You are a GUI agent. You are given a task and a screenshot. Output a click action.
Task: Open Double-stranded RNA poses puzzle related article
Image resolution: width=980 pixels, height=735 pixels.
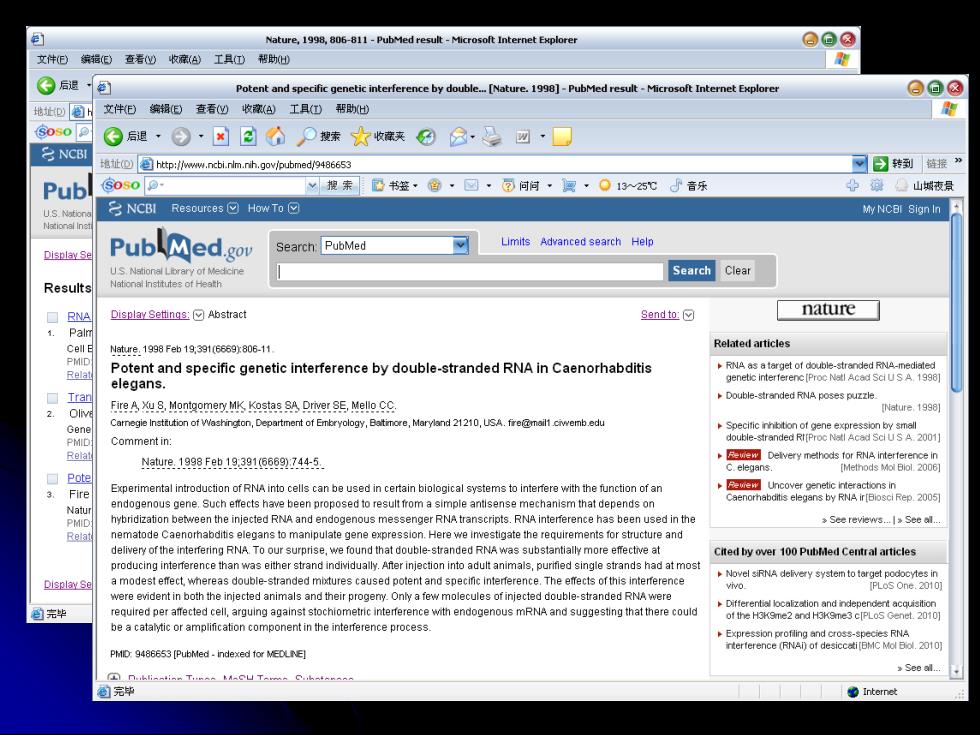tap(801, 396)
